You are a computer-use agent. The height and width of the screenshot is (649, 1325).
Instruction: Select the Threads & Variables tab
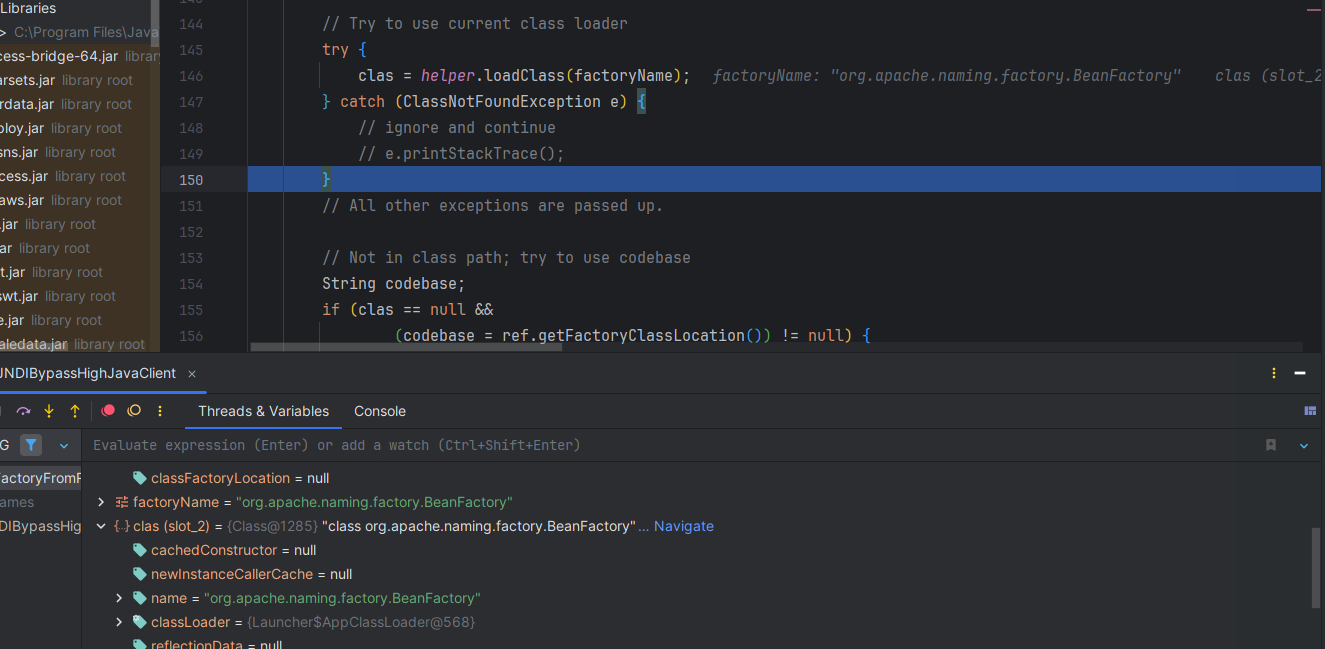(263, 411)
